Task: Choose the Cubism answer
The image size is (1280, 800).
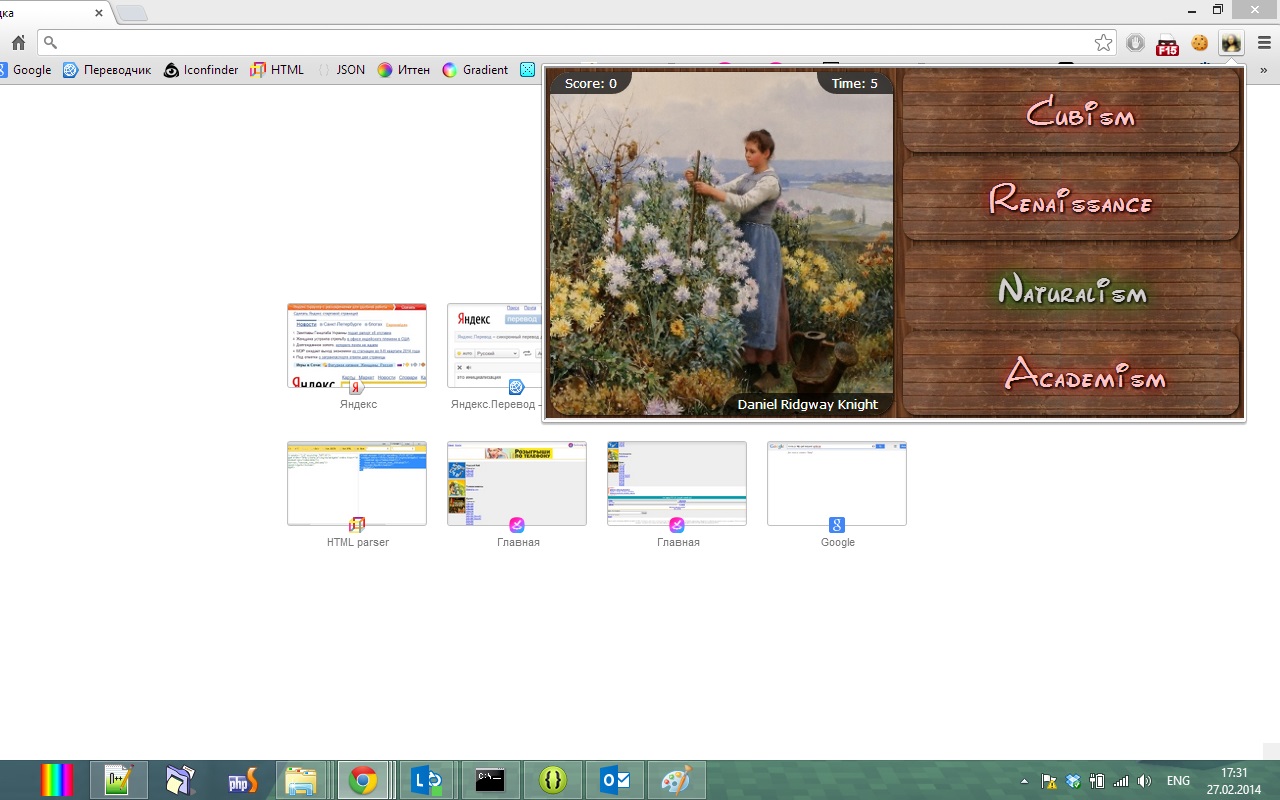Action: click(x=1071, y=111)
